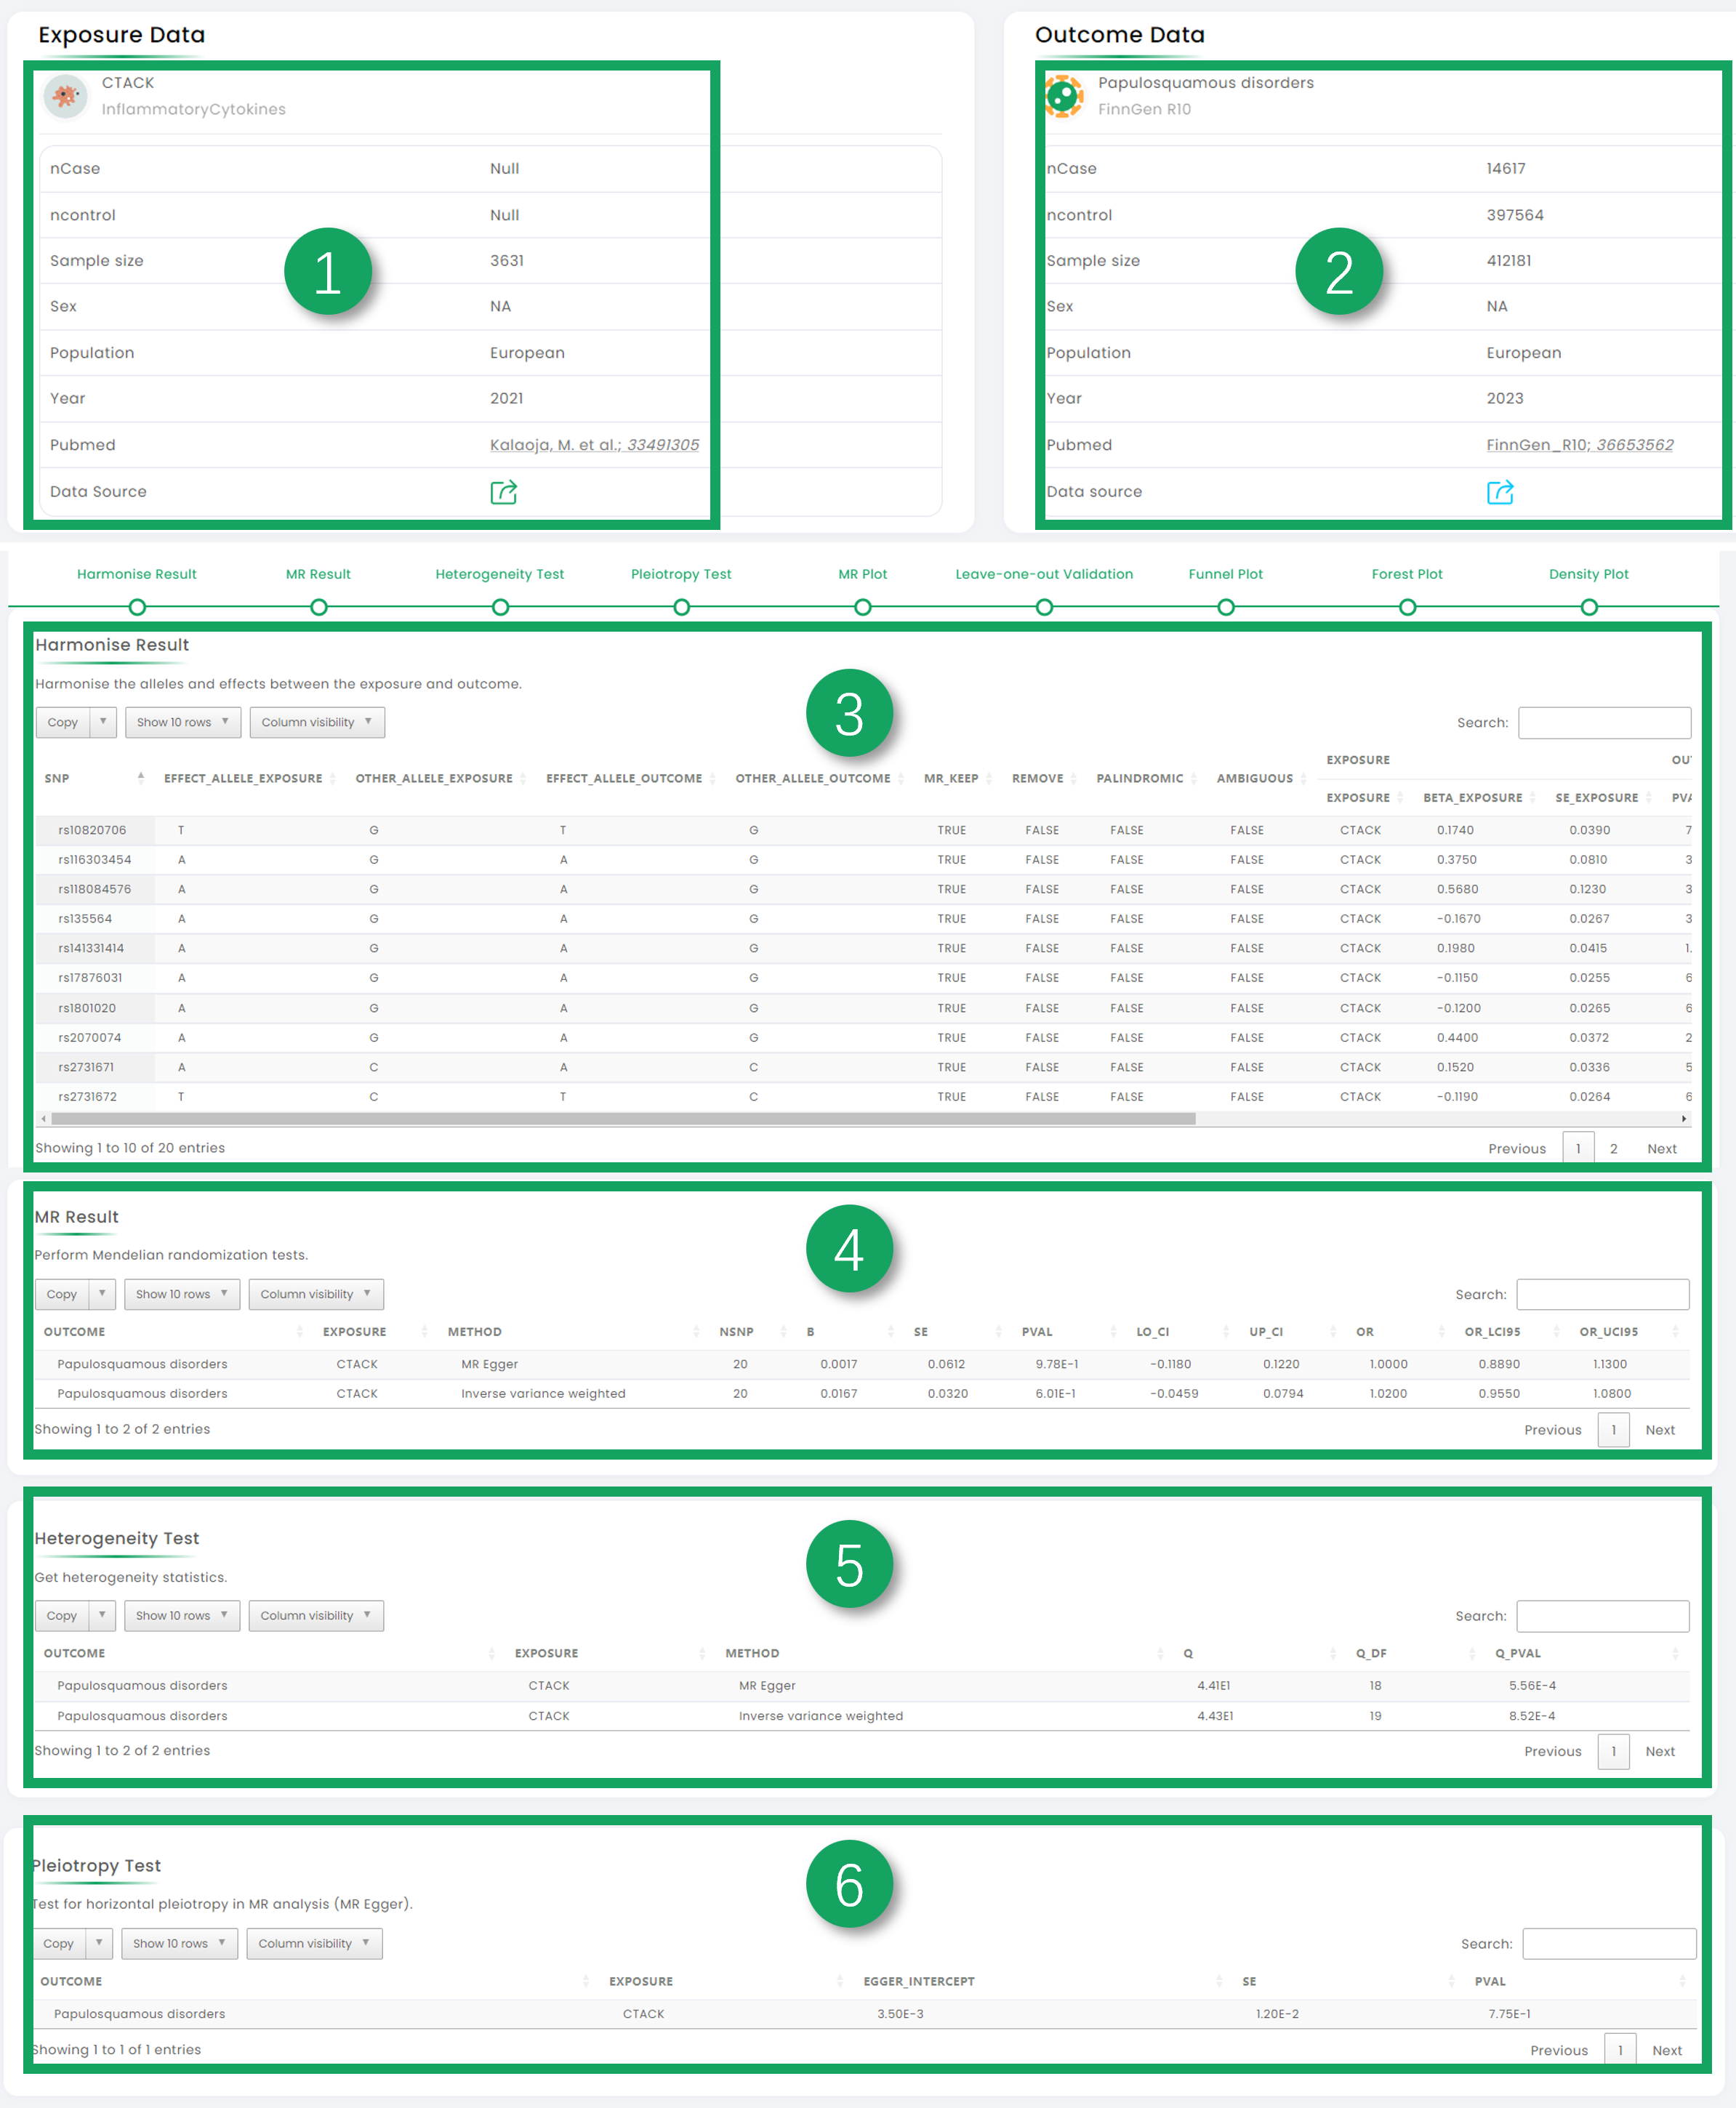Jump to Heterogeneity Test section
The width and height of the screenshot is (1736, 2108).
click(x=500, y=574)
